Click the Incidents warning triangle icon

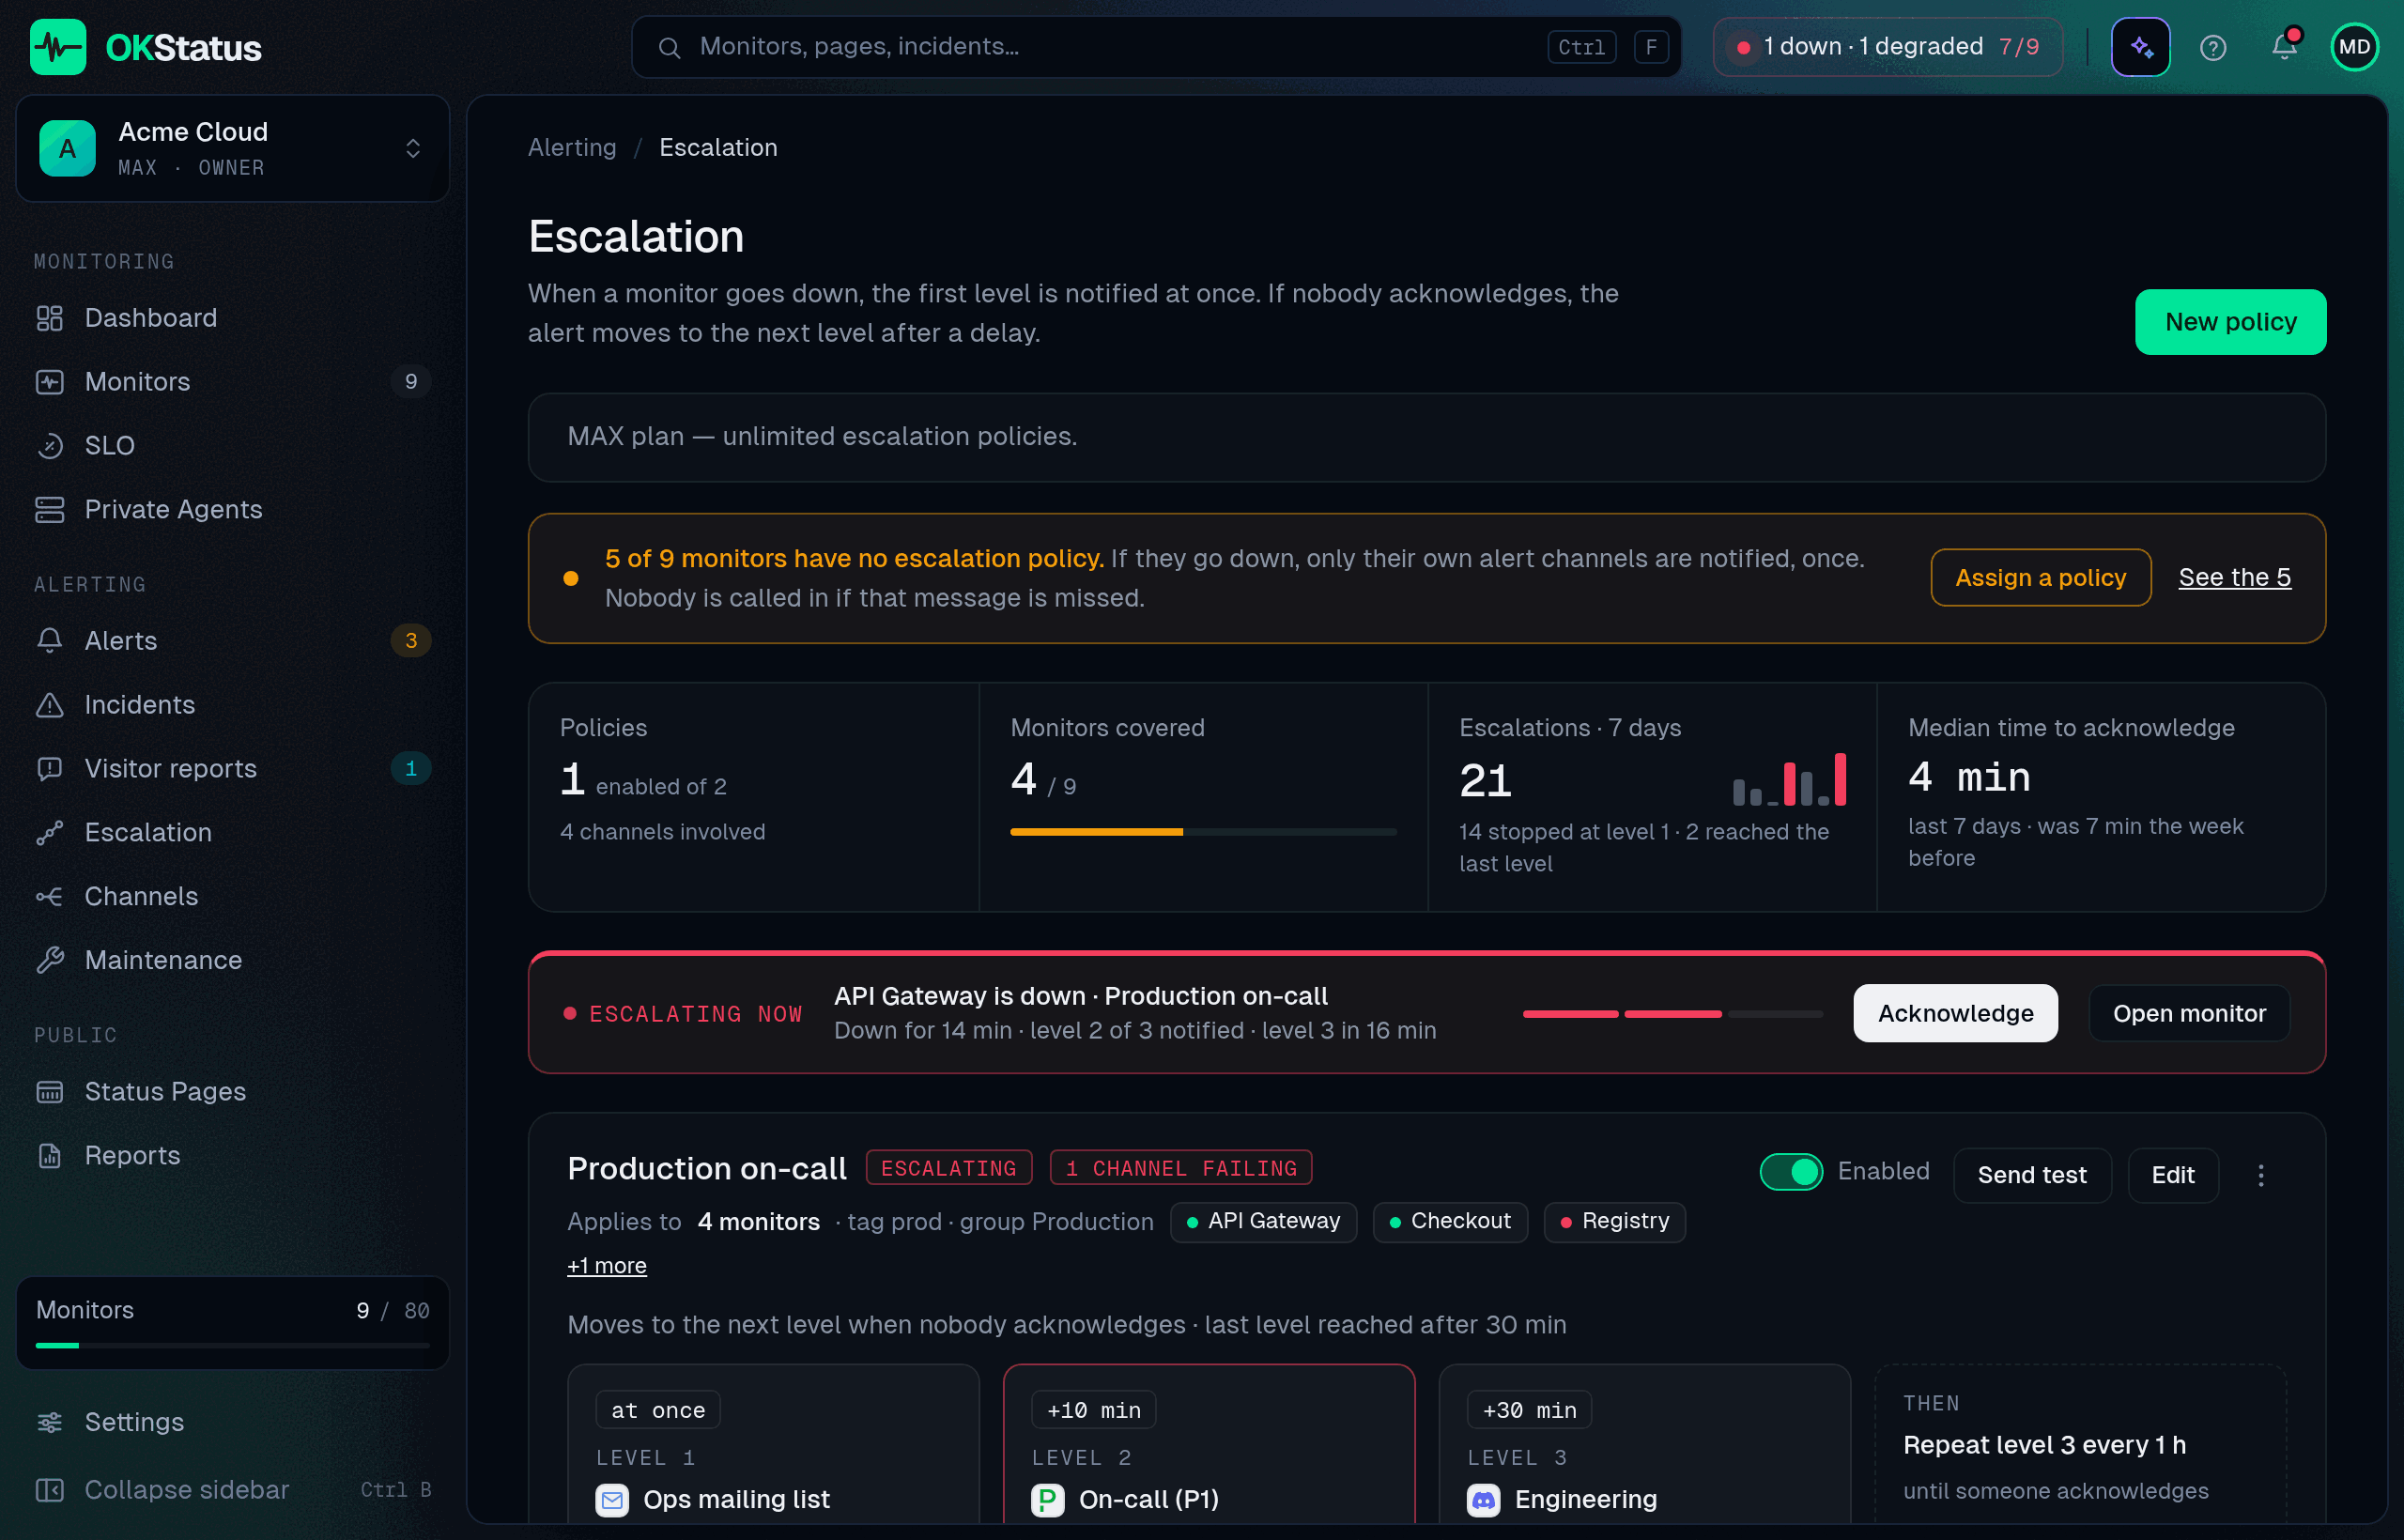coord(50,705)
